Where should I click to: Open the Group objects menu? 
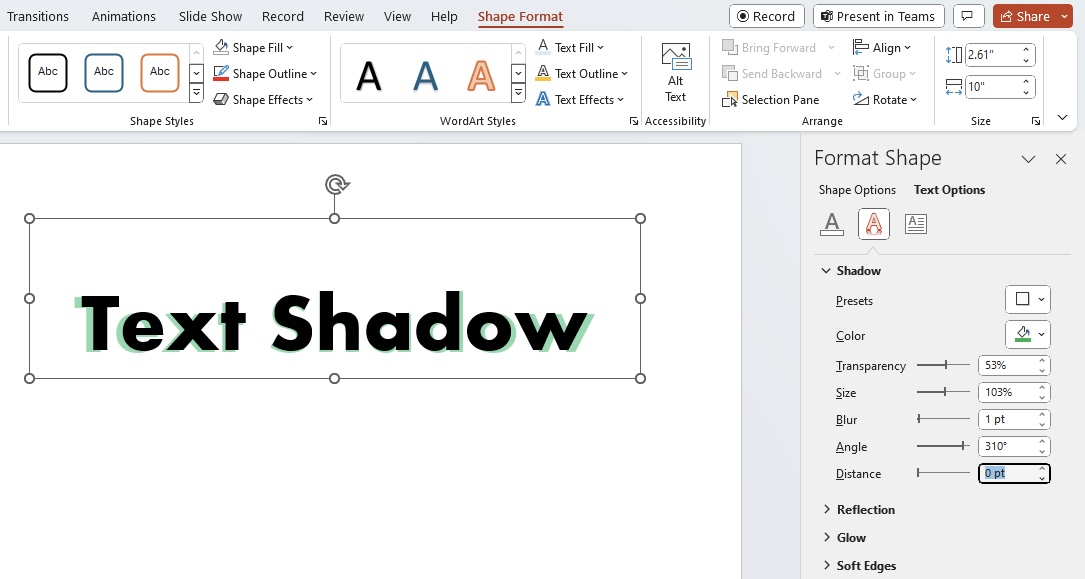[x=884, y=74]
